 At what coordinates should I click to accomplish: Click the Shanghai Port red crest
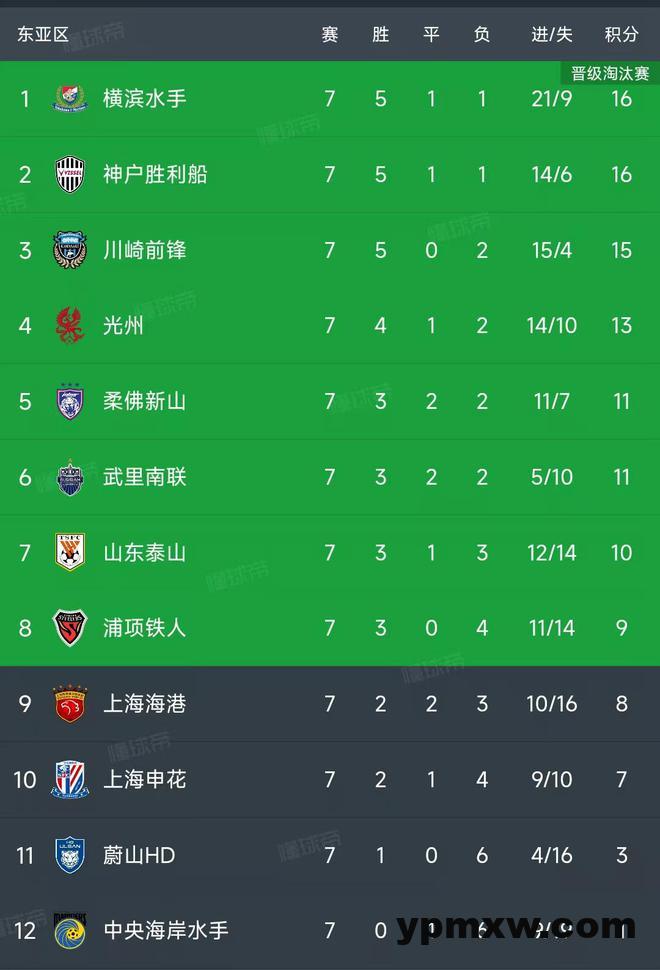tap(69, 704)
